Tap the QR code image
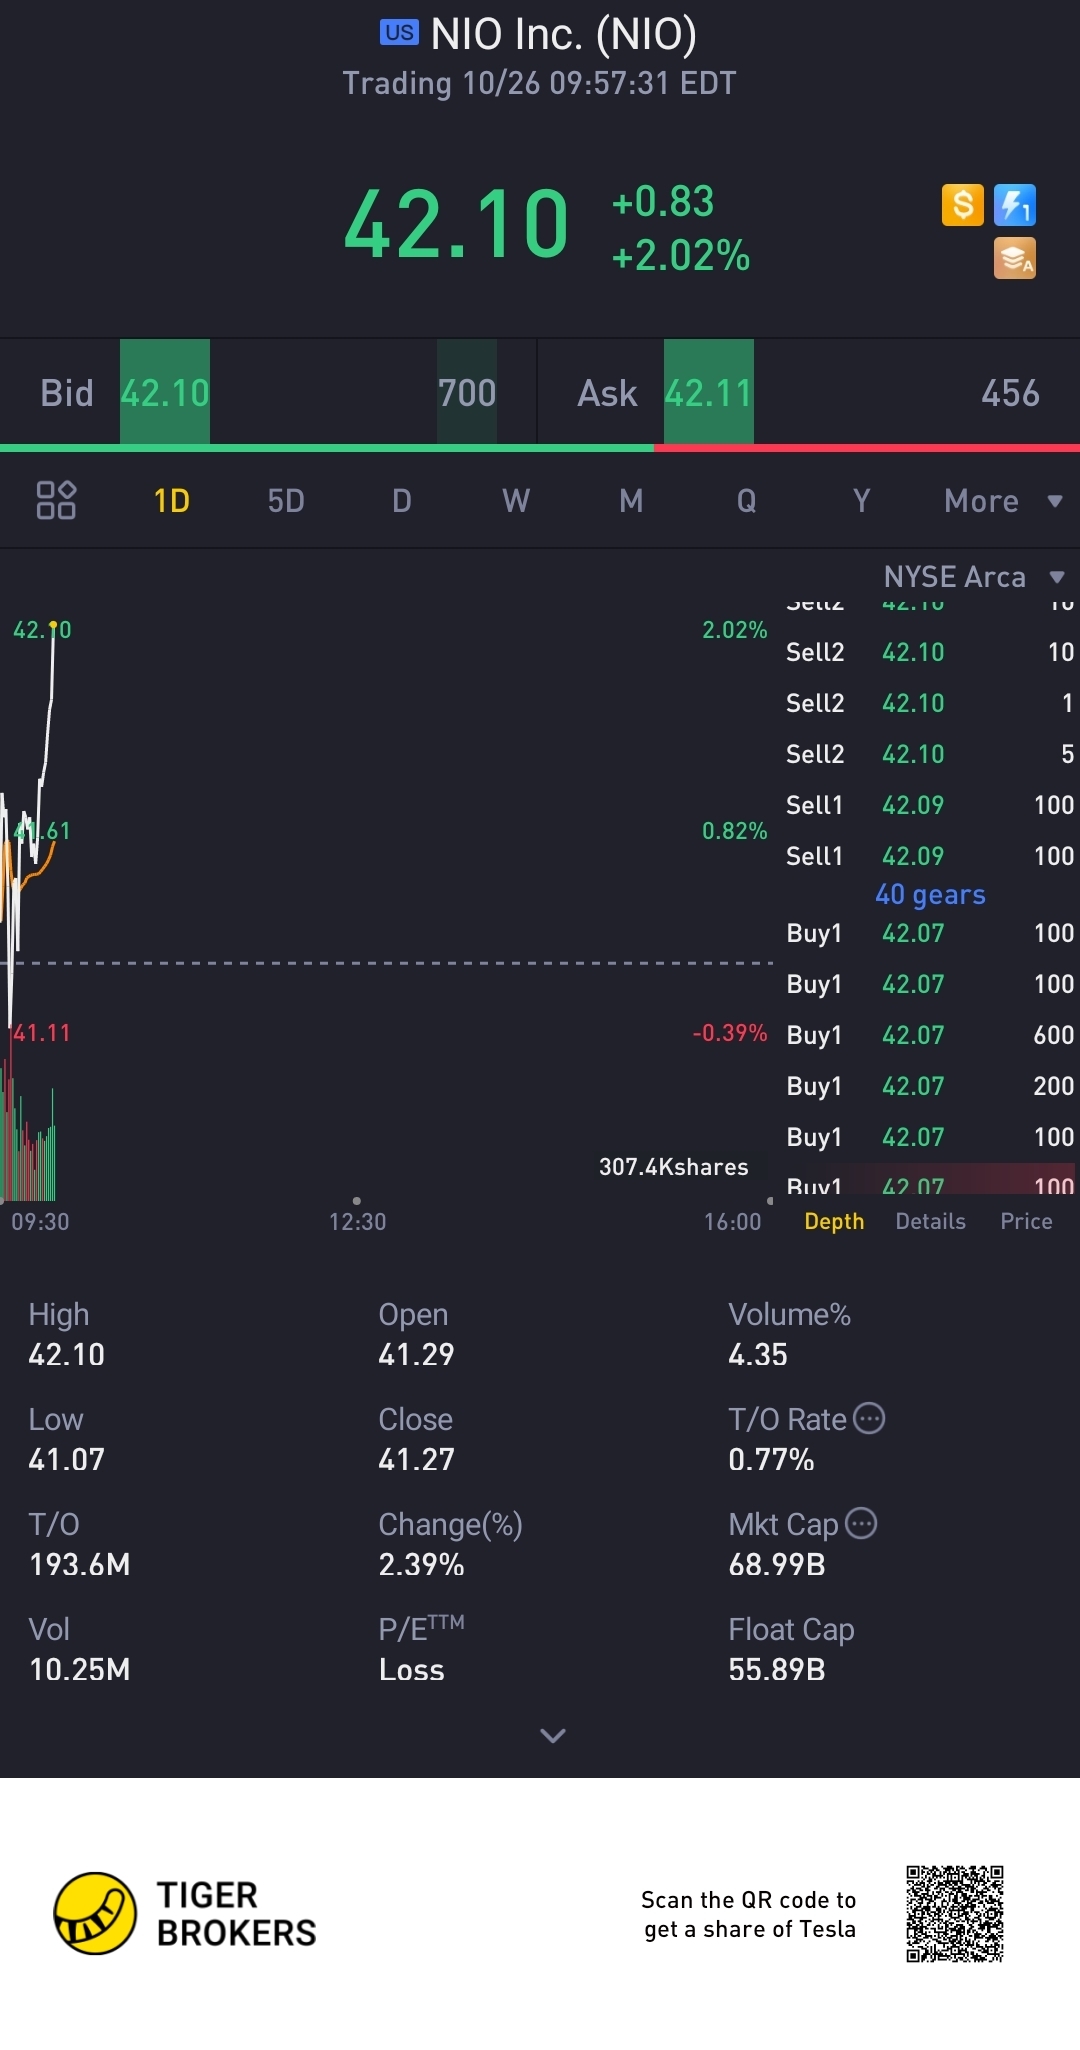Viewport: 1080px width, 2050px height. [955, 1914]
